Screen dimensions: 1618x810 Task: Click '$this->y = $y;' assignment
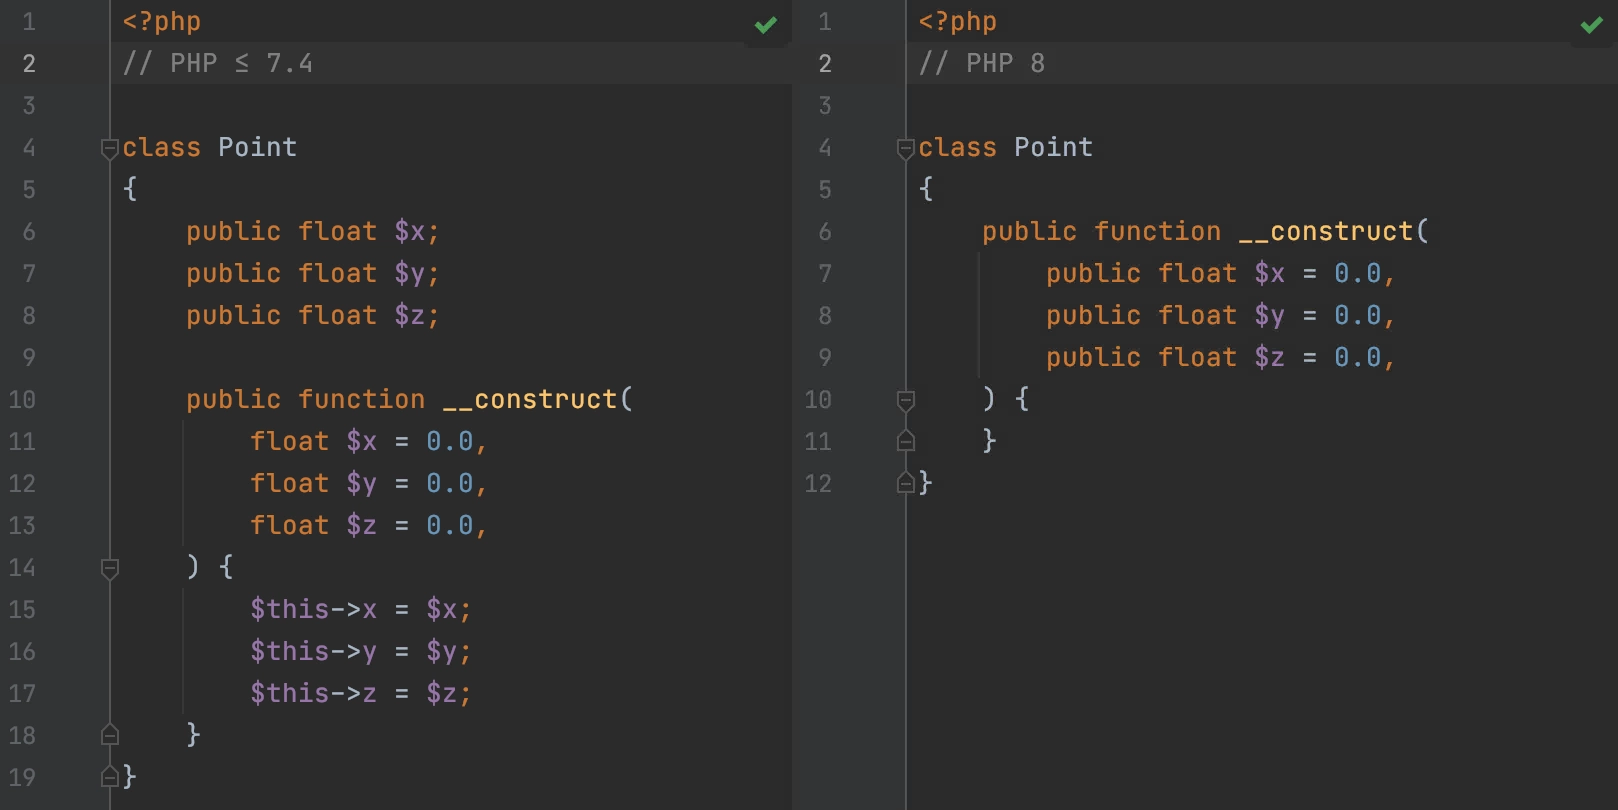click(x=361, y=652)
